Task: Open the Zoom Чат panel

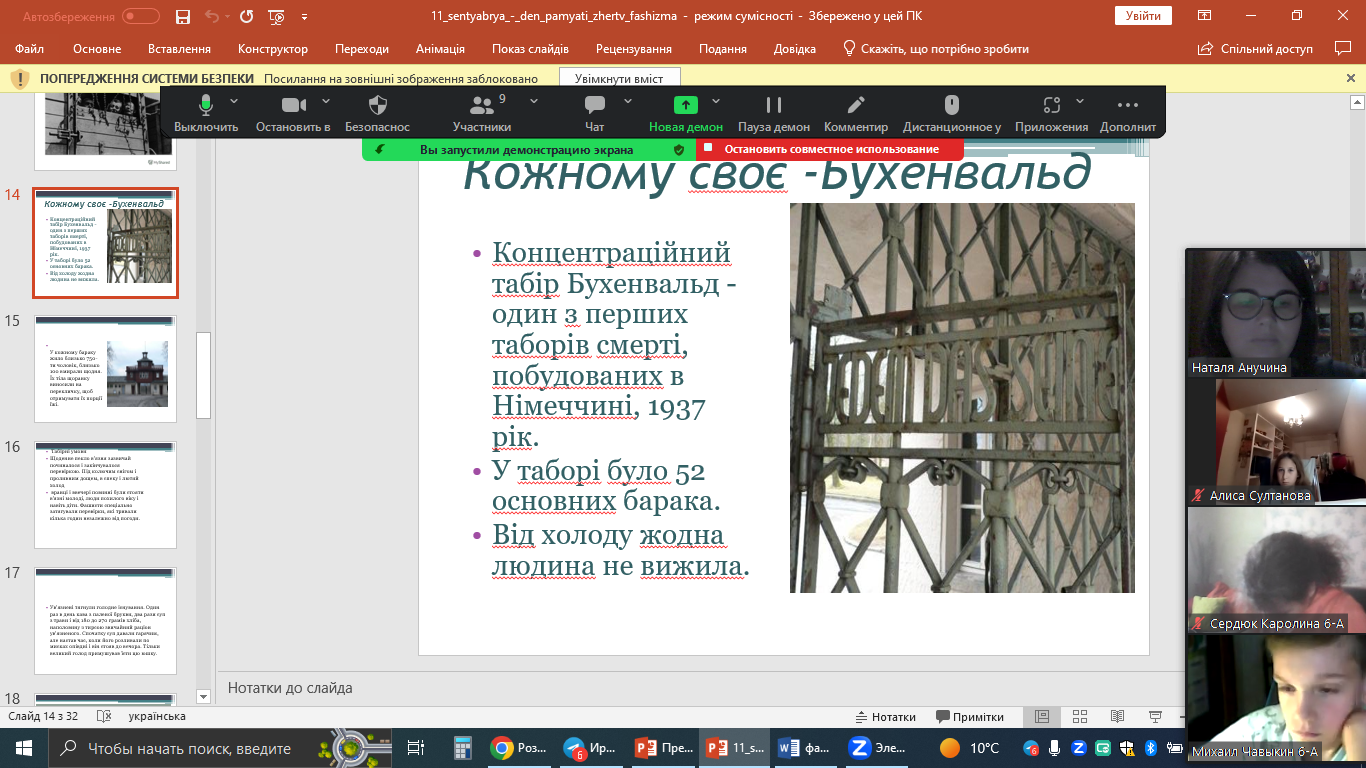Action: click(x=595, y=113)
